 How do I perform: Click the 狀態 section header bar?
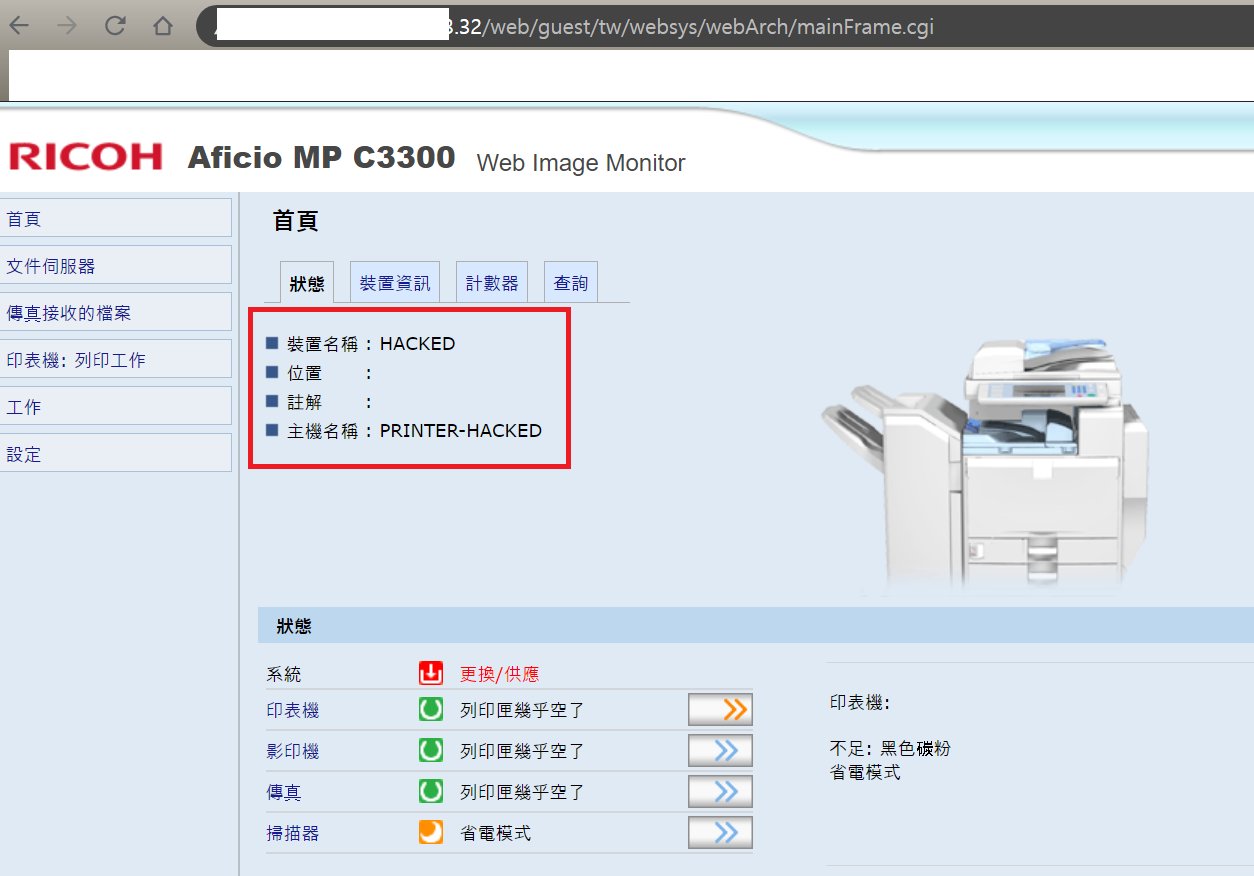(x=756, y=625)
